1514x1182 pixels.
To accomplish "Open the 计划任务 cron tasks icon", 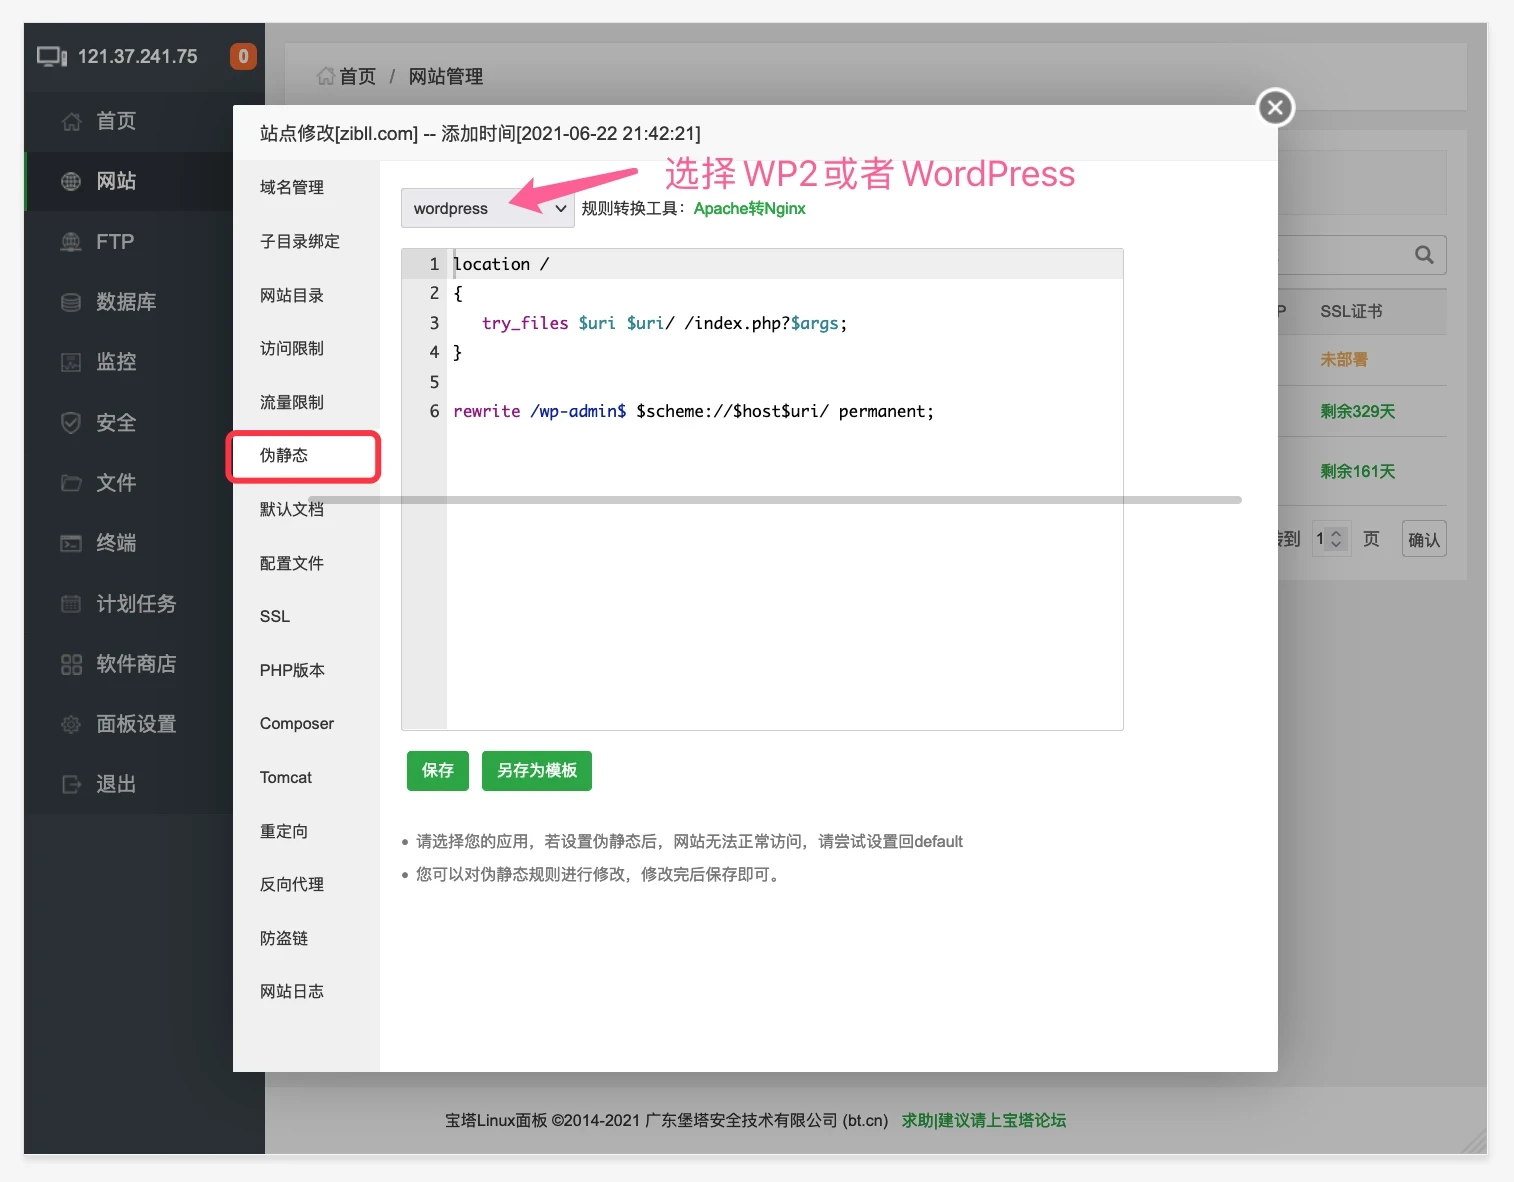I will [x=71, y=603].
